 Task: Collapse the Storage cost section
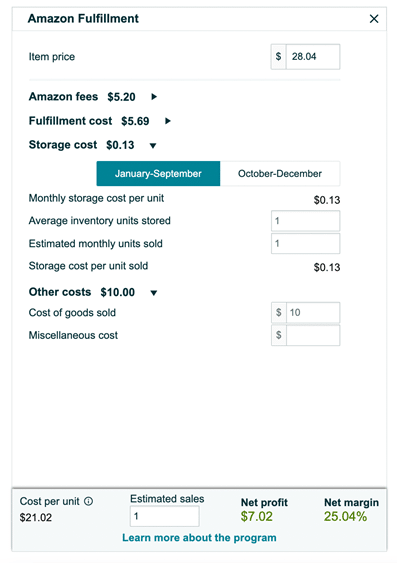pos(153,145)
